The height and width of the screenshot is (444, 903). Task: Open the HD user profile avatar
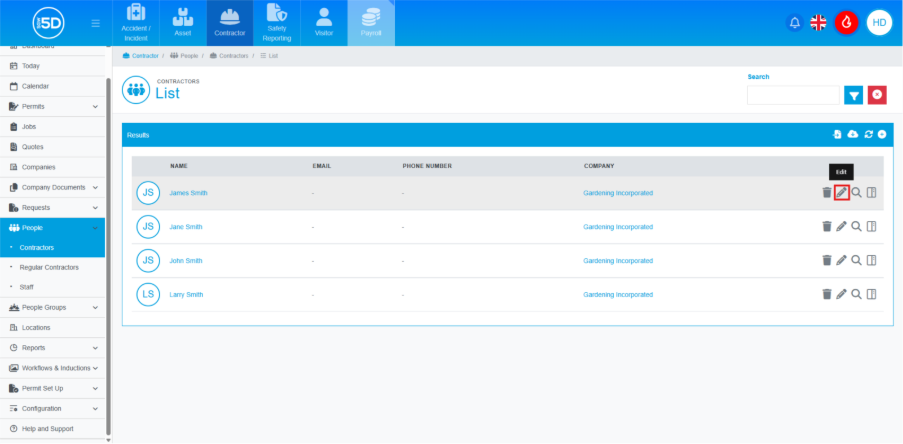pyautogui.click(x=879, y=22)
